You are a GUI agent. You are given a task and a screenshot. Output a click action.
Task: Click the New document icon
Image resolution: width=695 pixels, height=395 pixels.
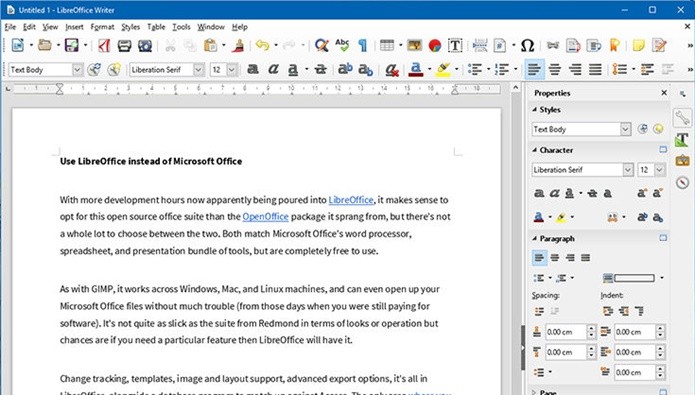tap(18, 45)
